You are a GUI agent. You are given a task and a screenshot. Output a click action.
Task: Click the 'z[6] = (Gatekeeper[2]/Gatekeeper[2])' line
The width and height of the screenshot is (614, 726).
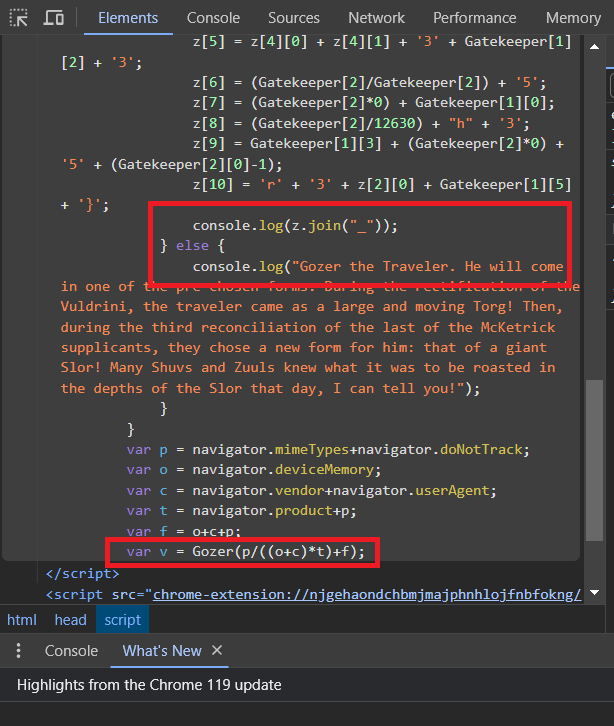(370, 82)
